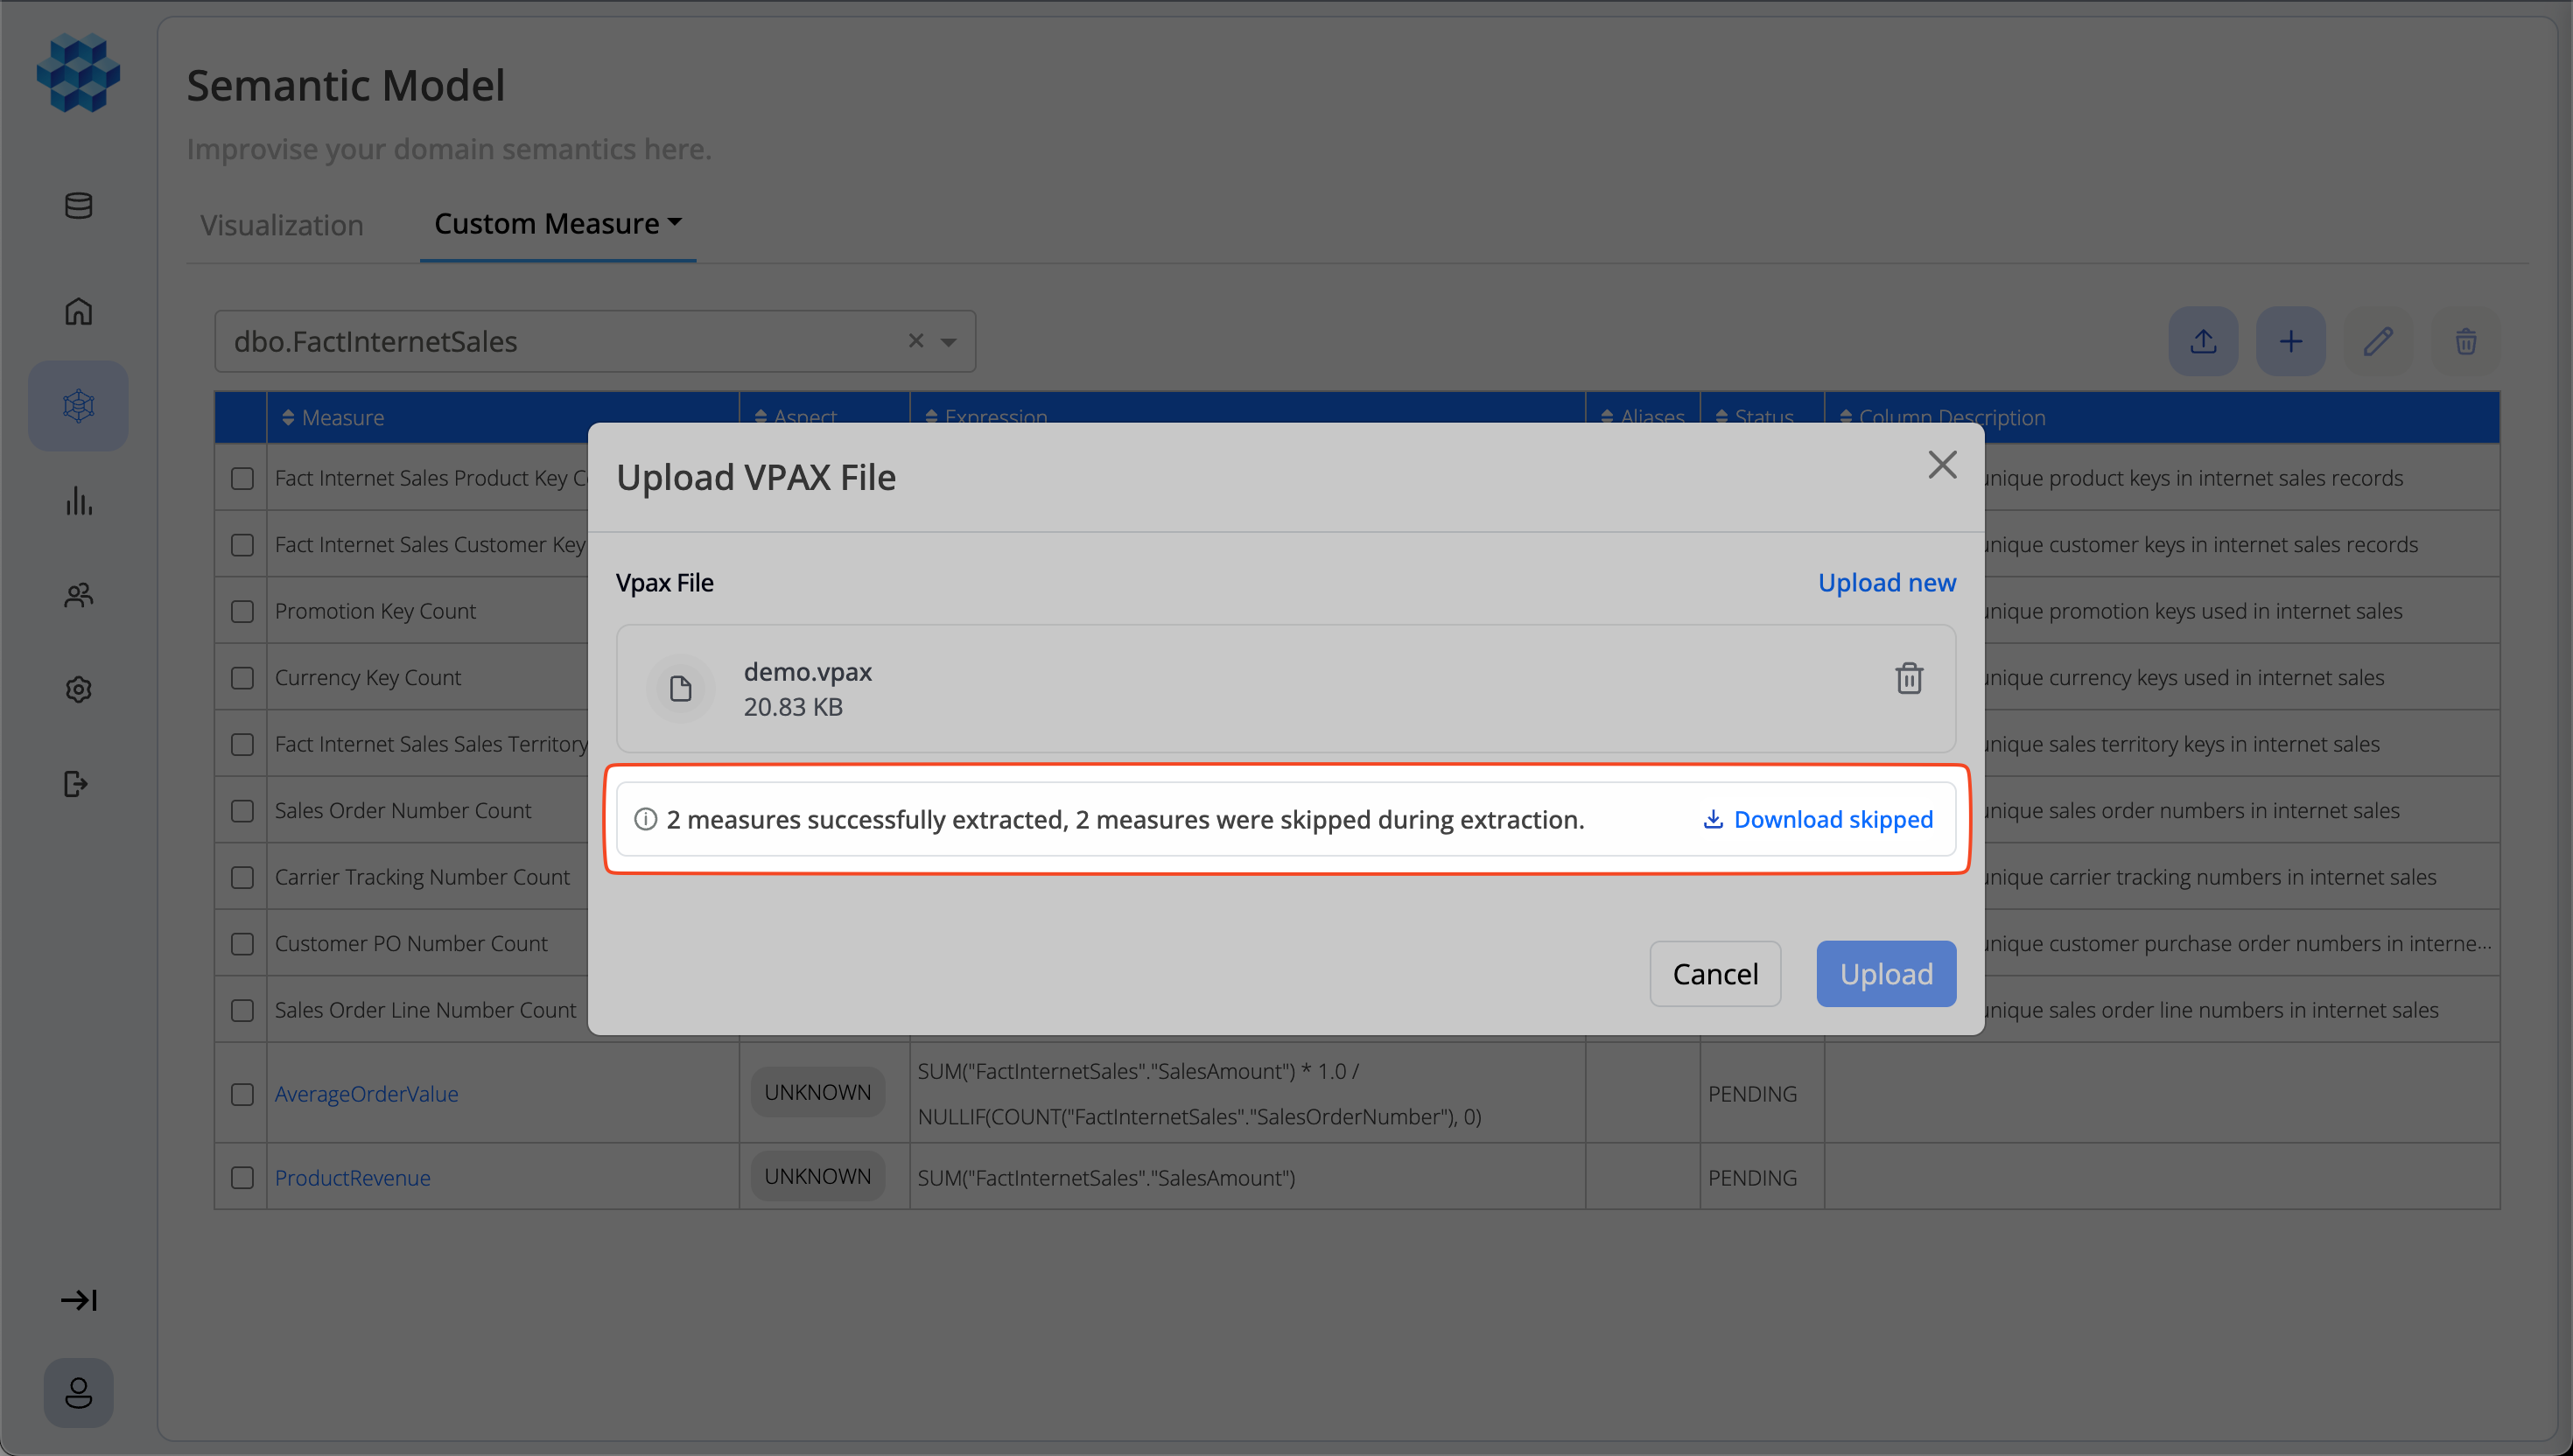The height and width of the screenshot is (1456, 2573).
Task: Open the semantic model section in sidebar
Action: tap(78, 405)
